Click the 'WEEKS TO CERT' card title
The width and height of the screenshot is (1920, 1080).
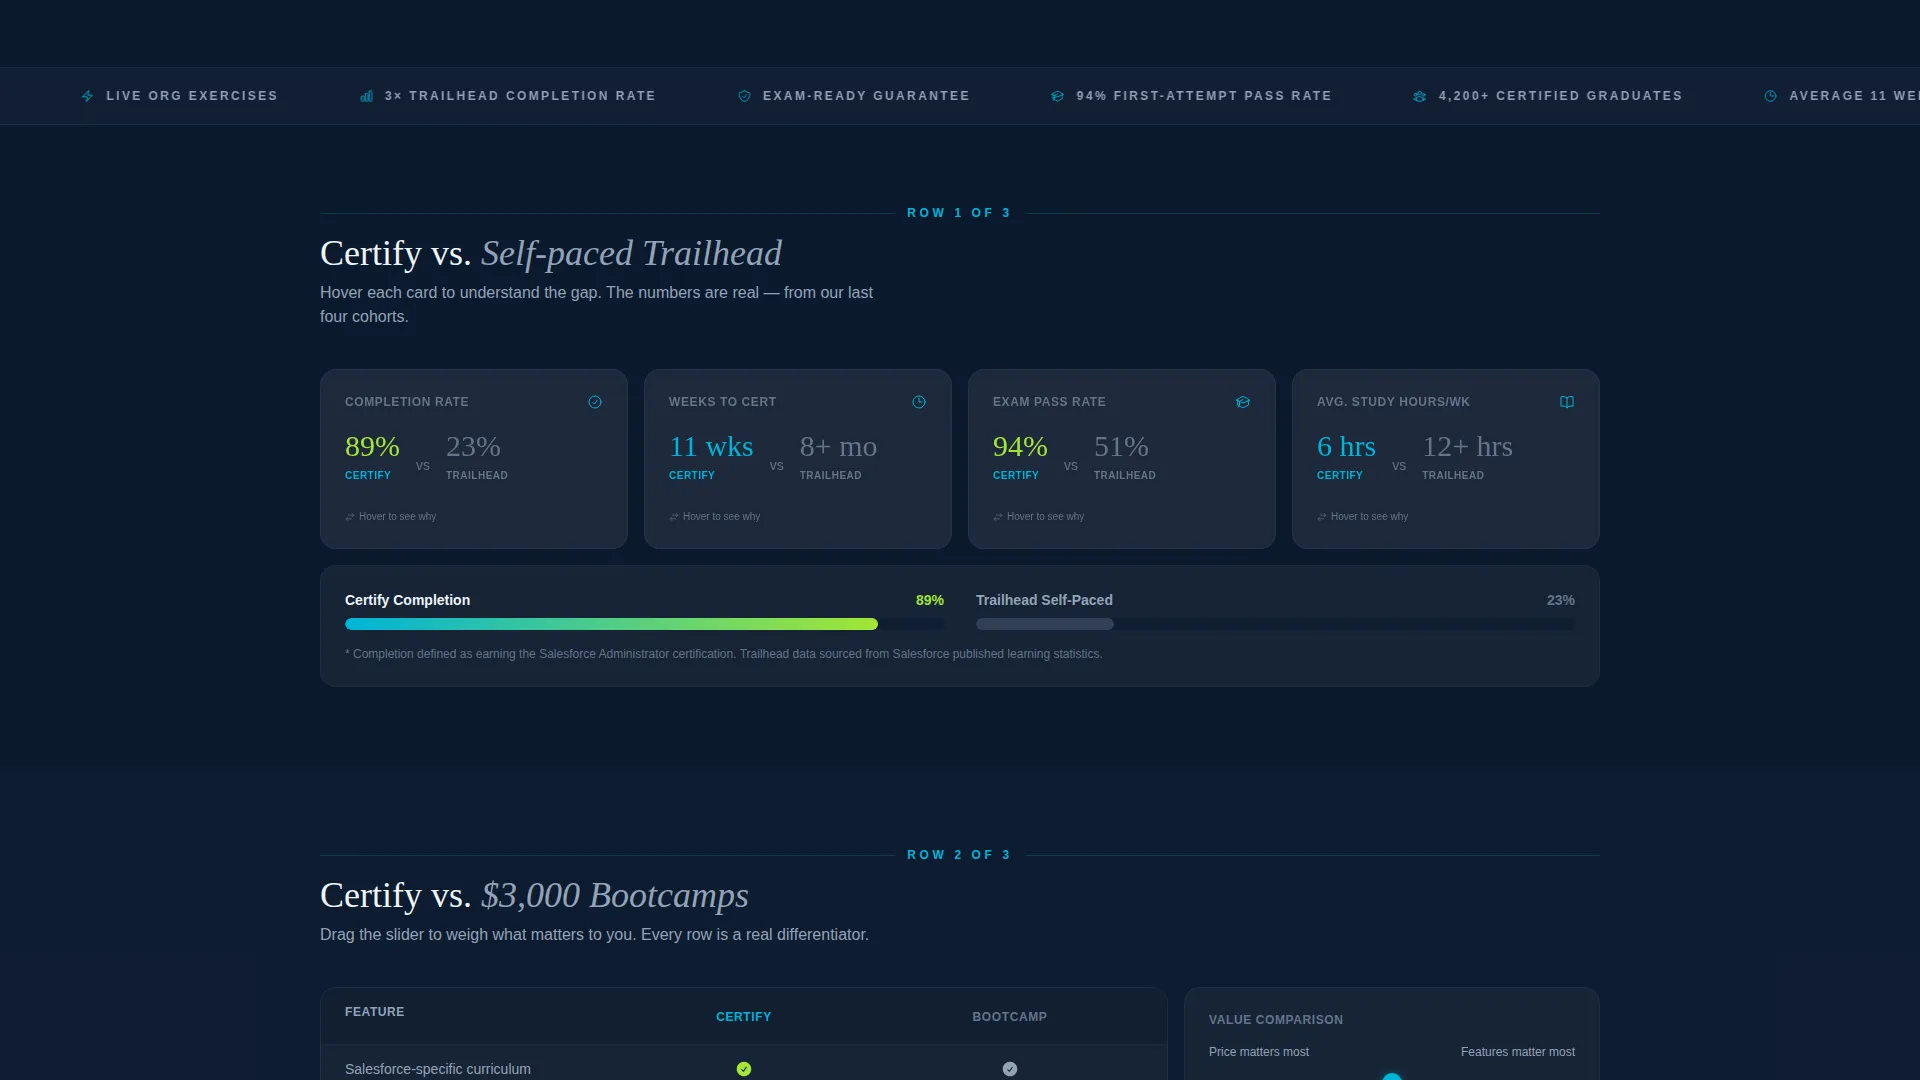tap(722, 402)
